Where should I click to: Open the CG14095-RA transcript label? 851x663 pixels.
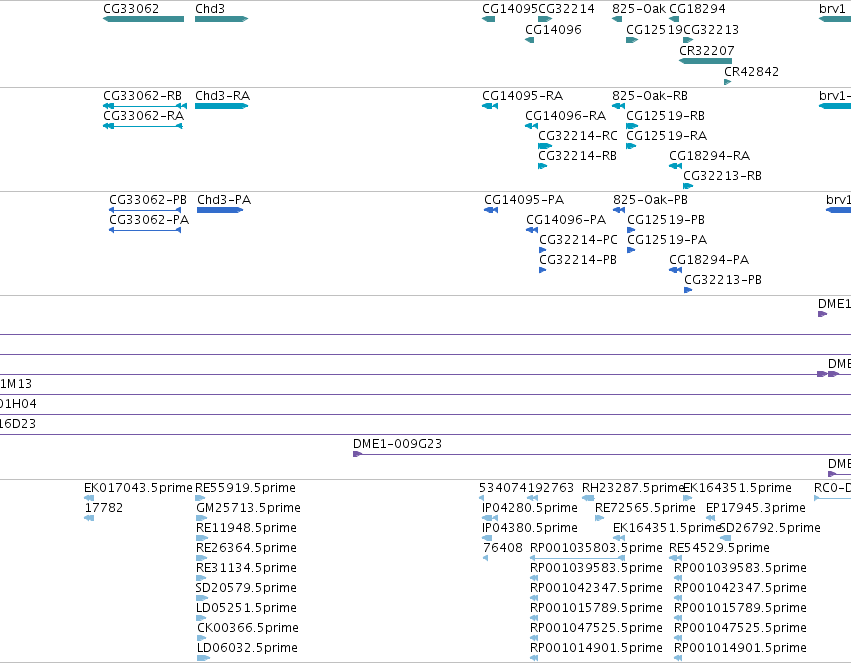coord(522,96)
